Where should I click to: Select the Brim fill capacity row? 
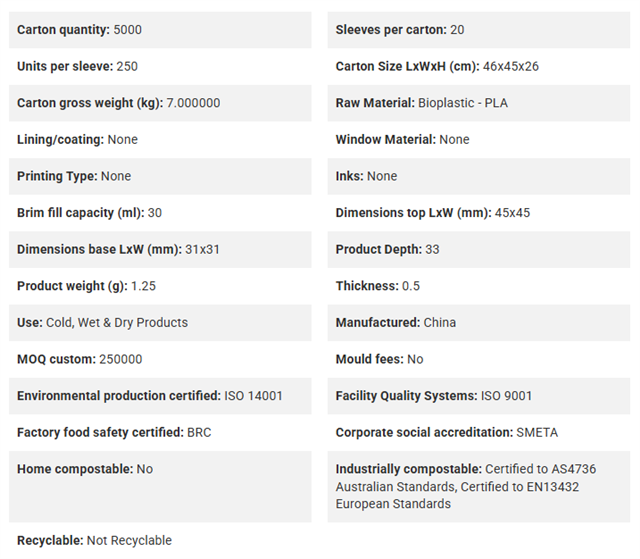[x=160, y=213]
